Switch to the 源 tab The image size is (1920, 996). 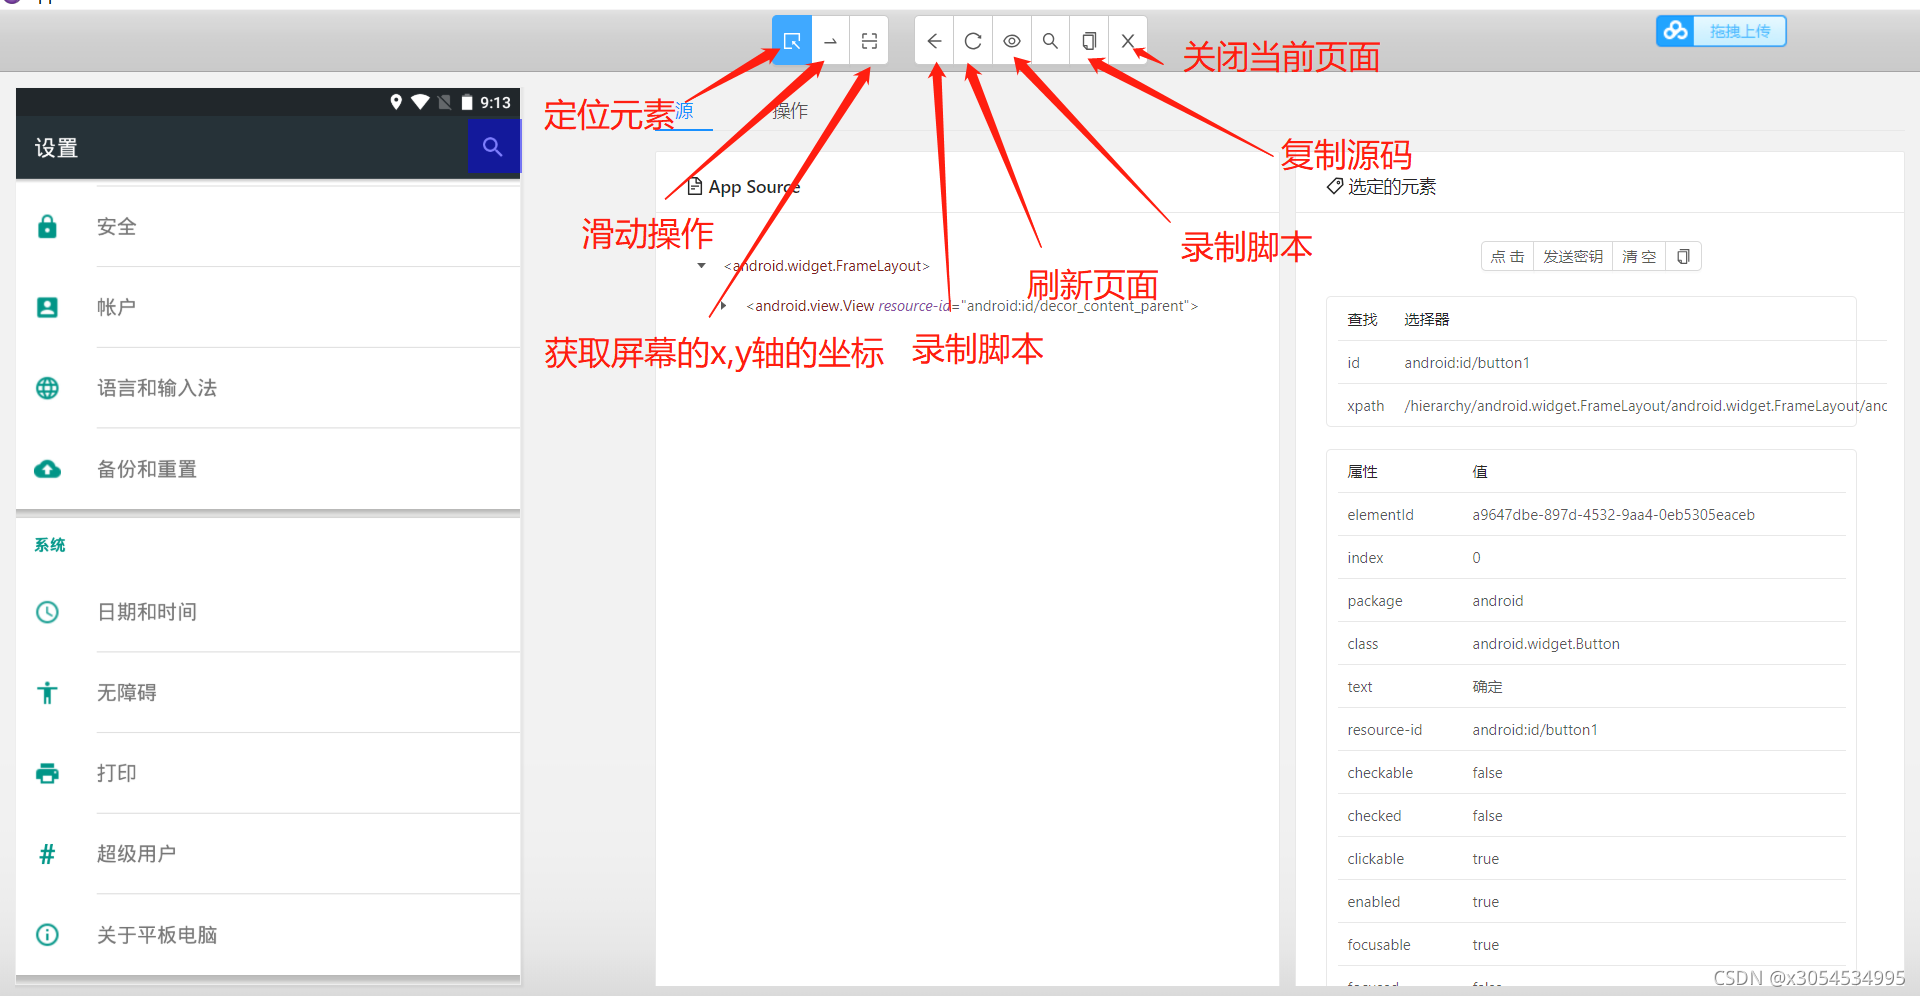tap(685, 111)
